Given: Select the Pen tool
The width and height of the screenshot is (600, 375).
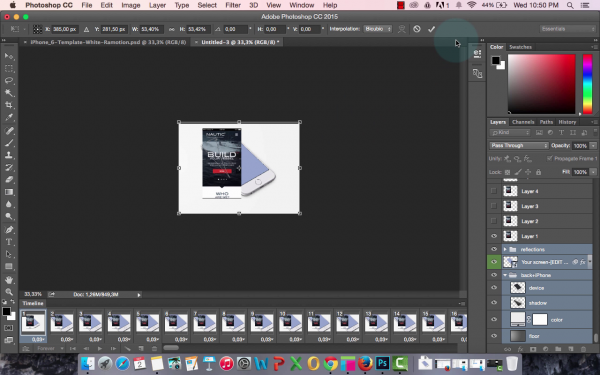Looking at the screenshot, I should coord(9,230).
